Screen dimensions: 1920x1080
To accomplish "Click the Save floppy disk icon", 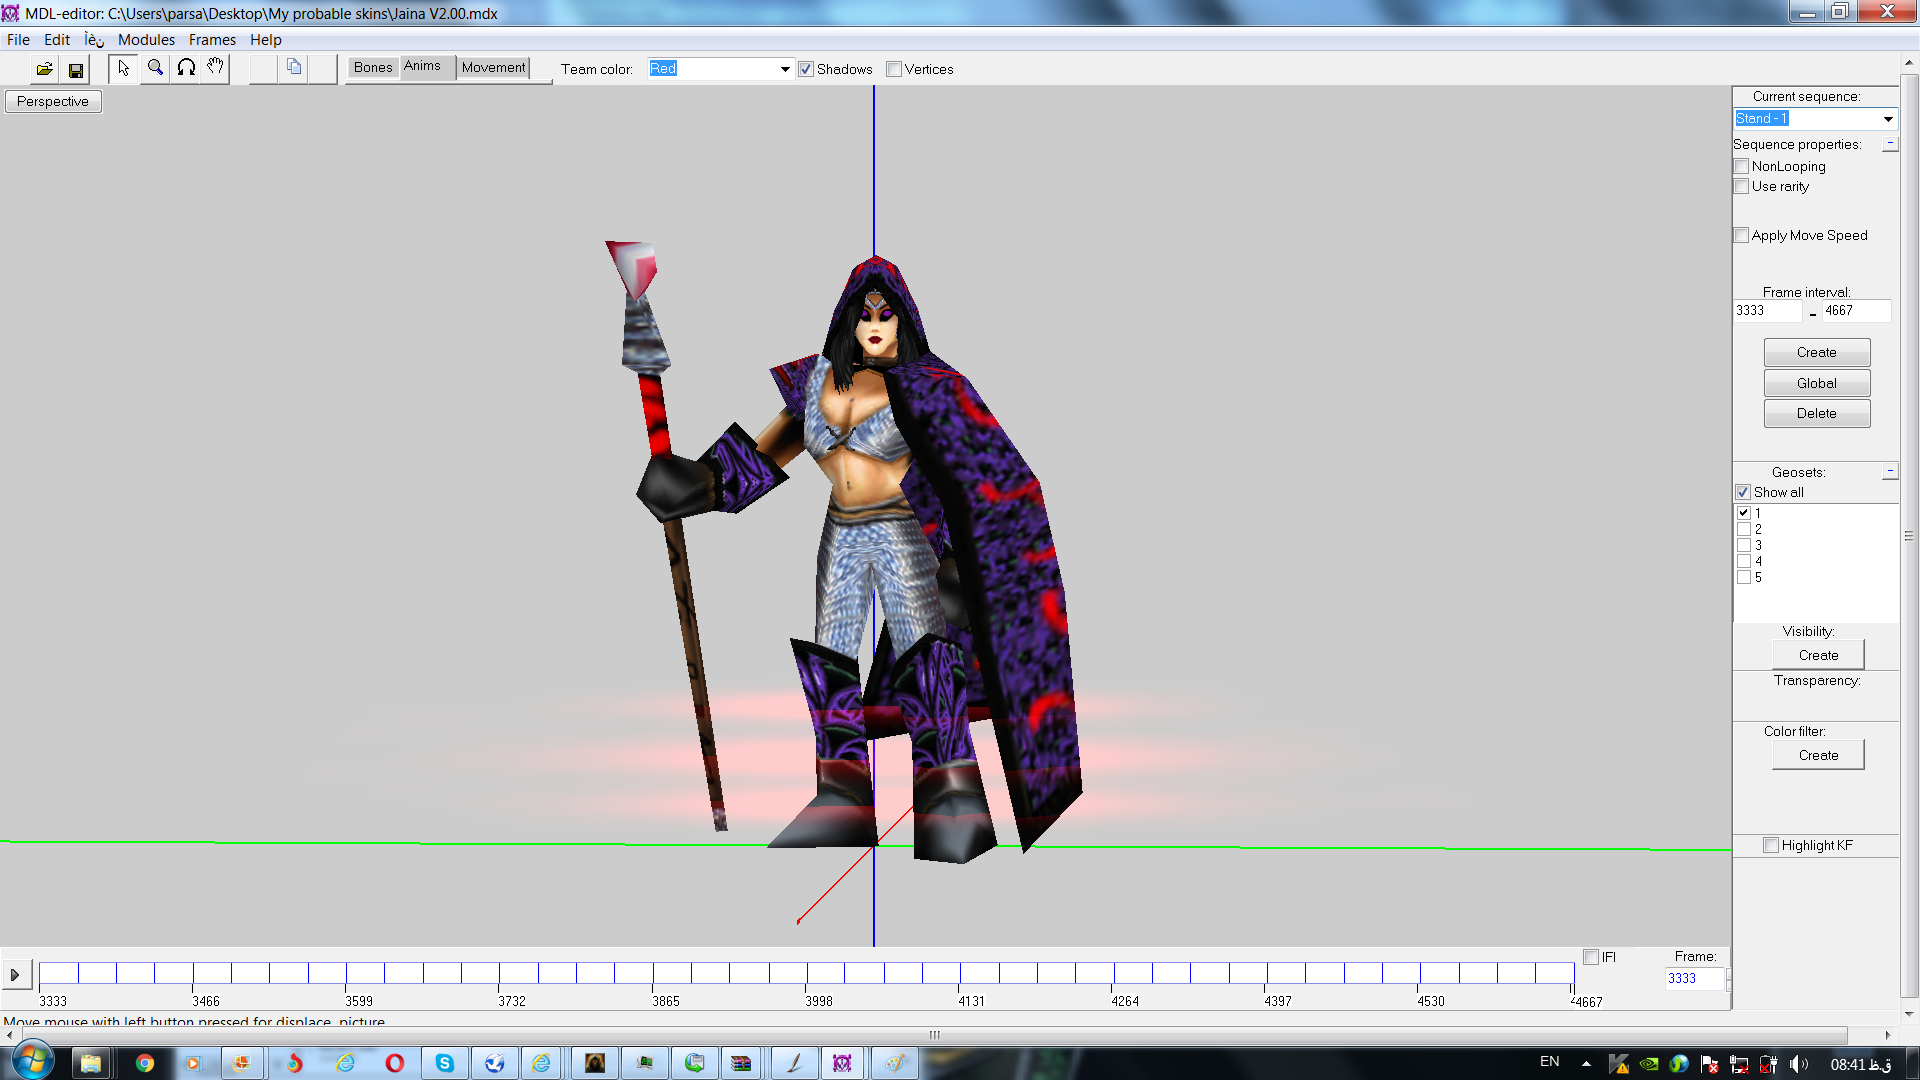I will coord(76,69).
